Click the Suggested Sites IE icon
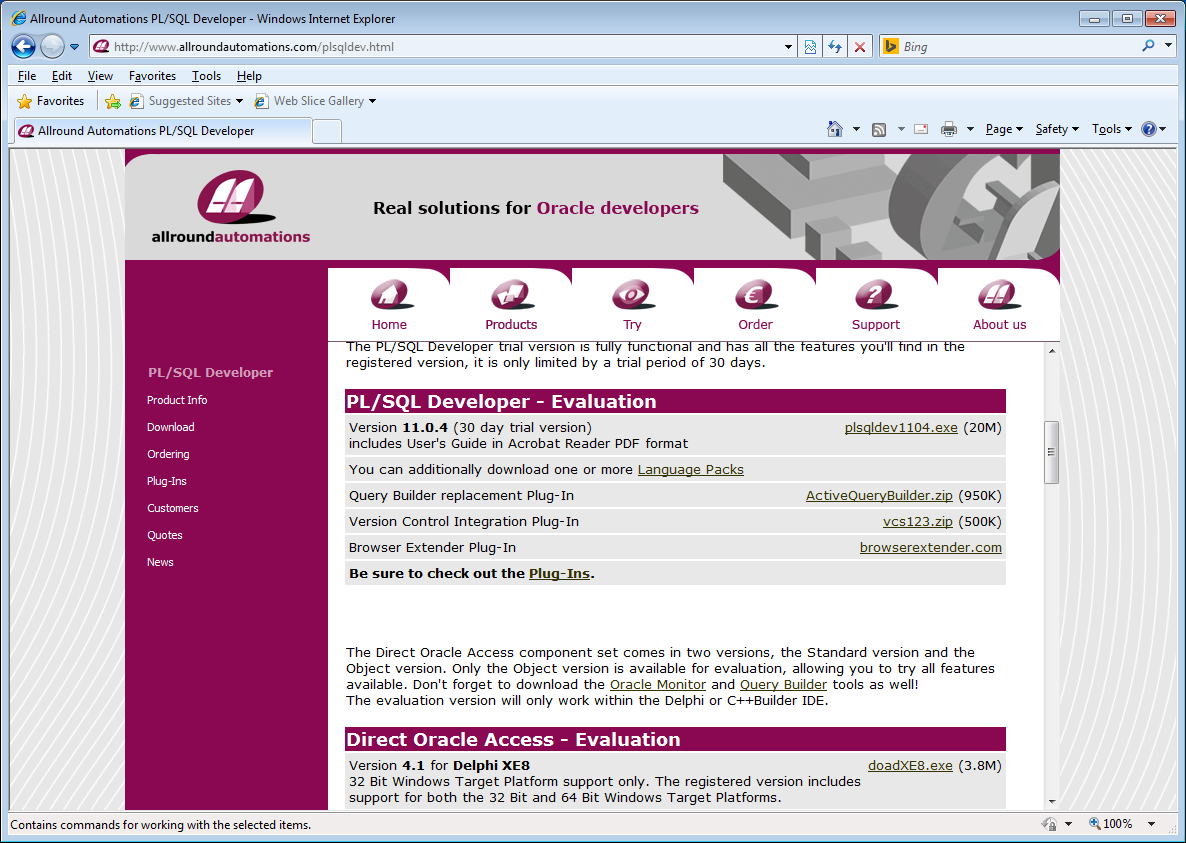 tap(136, 101)
